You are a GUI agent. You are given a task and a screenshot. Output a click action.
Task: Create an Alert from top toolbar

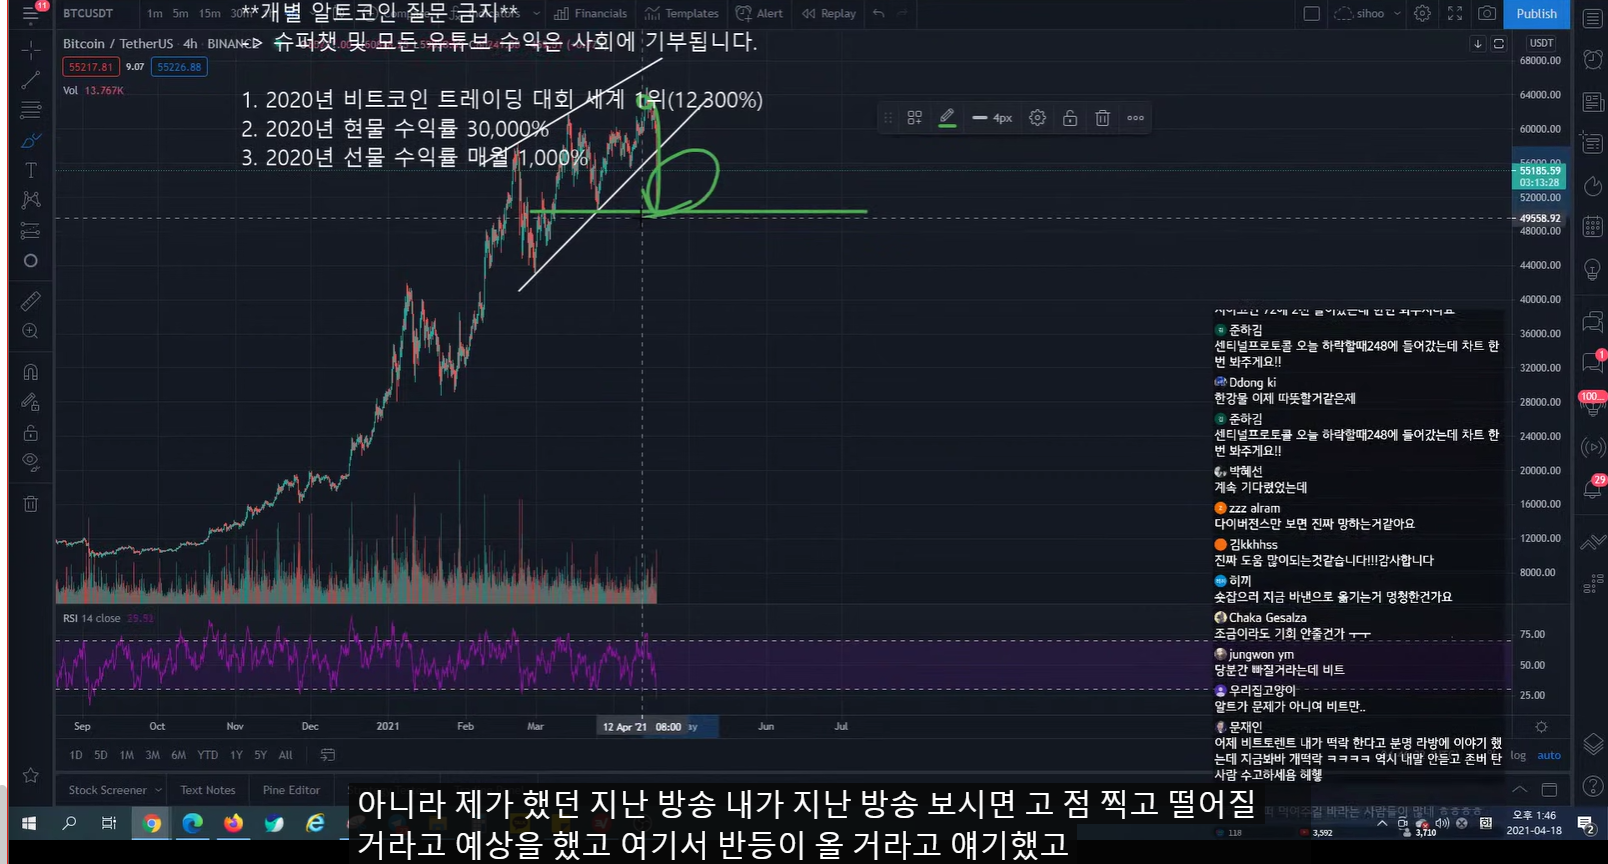coord(760,14)
